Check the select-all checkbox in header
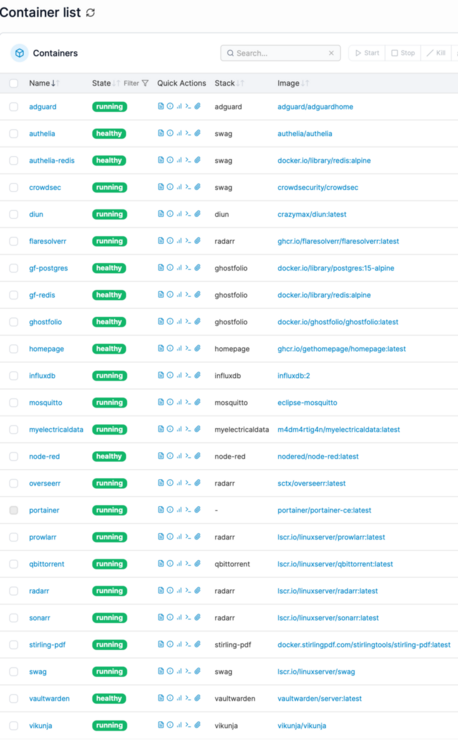 click(14, 83)
